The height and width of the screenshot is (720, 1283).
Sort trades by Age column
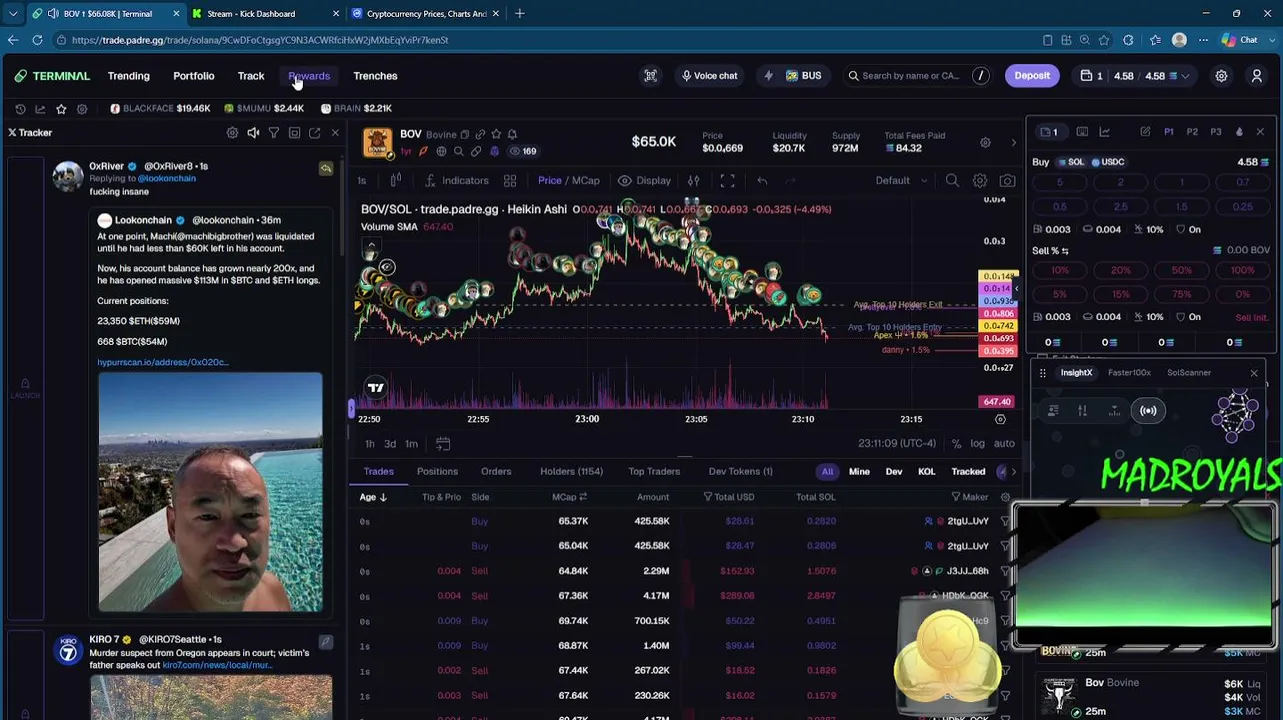[373, 497]
